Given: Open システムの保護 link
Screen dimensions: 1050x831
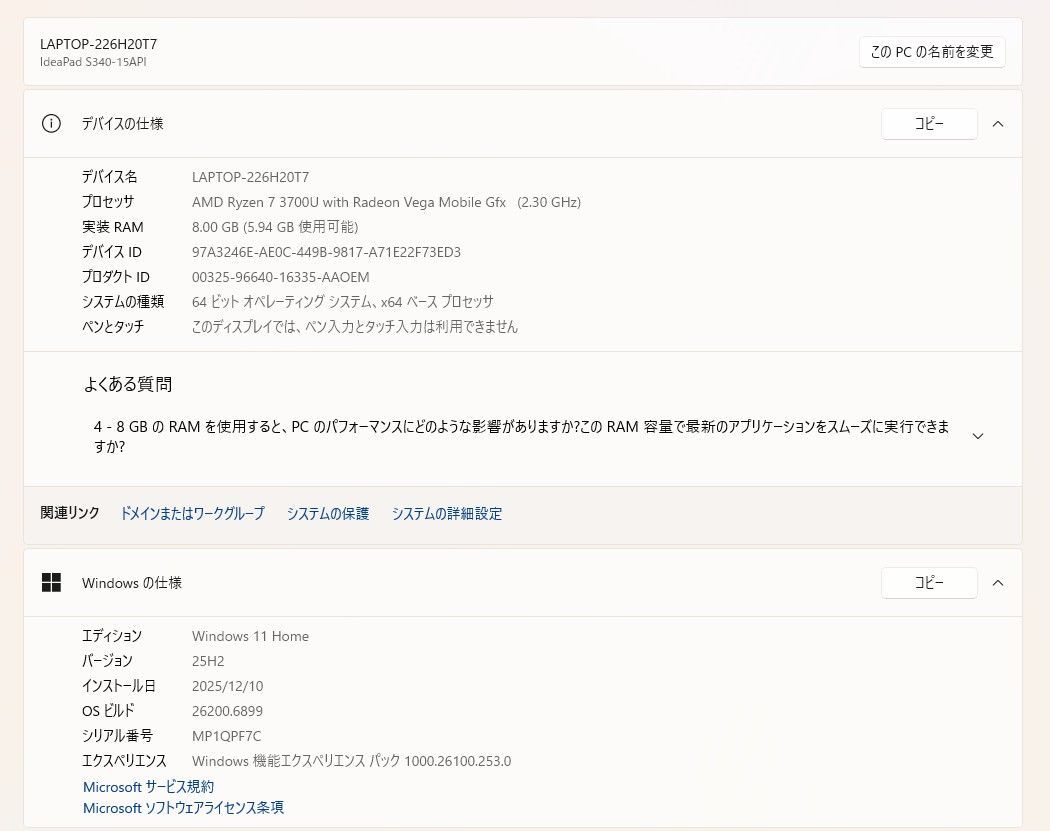Looking at the screenshot, I should (327, 514).
